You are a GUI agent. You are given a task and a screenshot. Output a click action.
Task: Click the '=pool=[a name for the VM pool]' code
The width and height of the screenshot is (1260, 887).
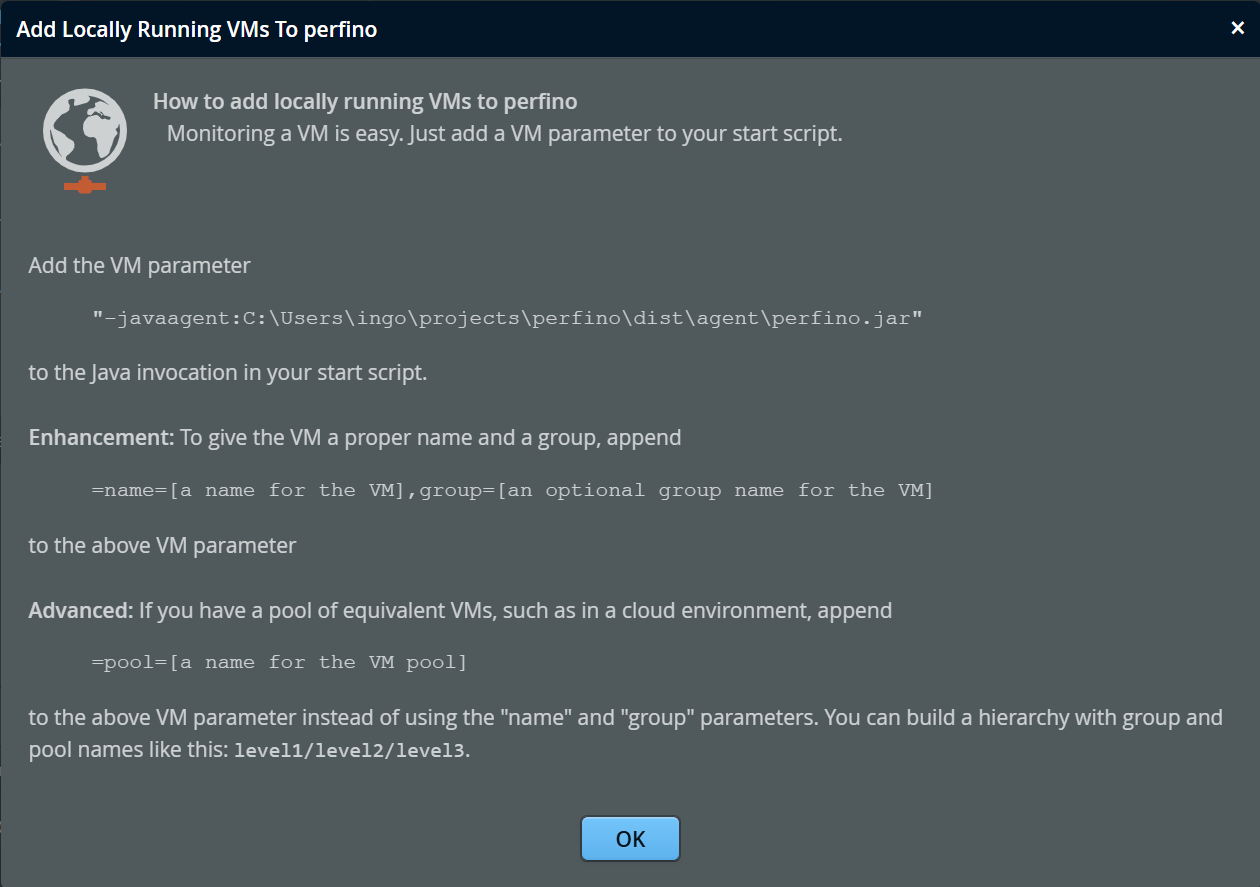point(279,662)
